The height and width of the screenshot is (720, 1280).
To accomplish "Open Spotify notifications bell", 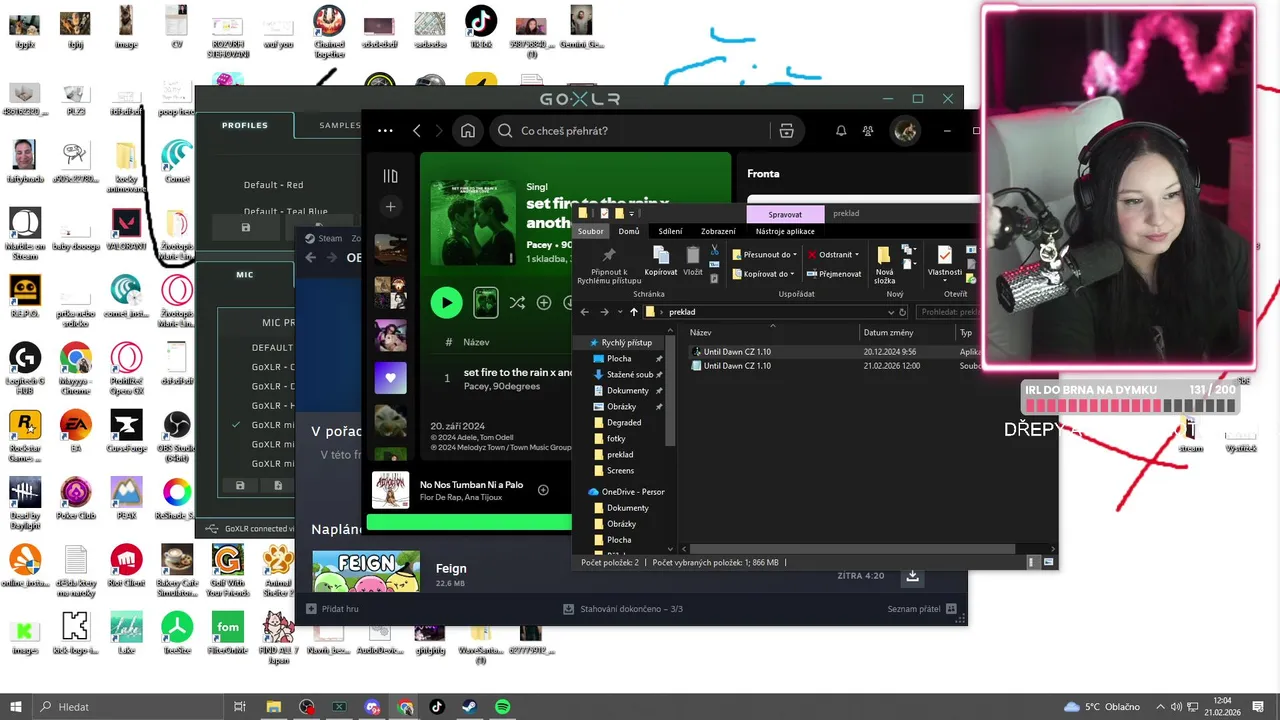I will coord(841,131).
